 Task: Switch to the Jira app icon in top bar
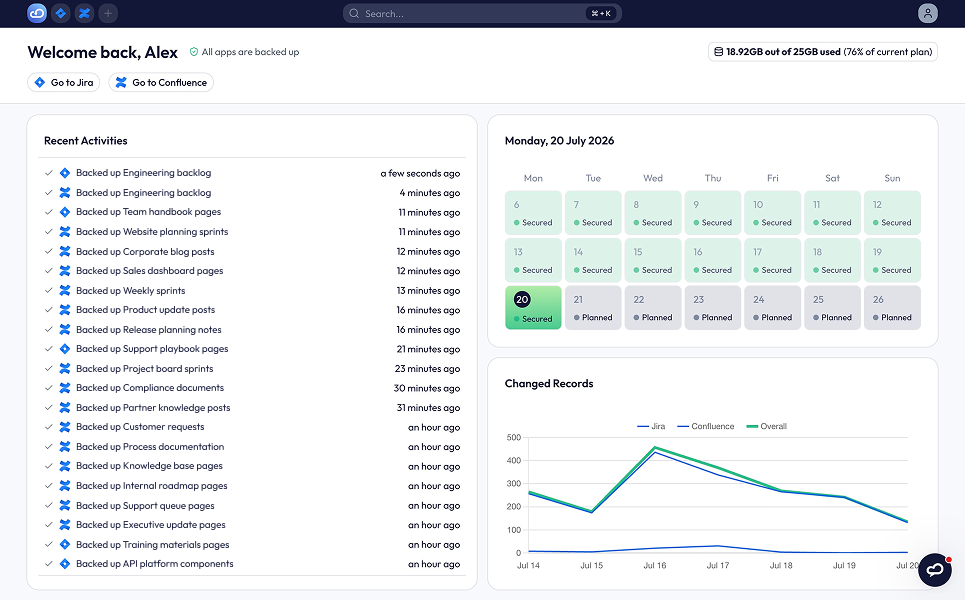60,13
